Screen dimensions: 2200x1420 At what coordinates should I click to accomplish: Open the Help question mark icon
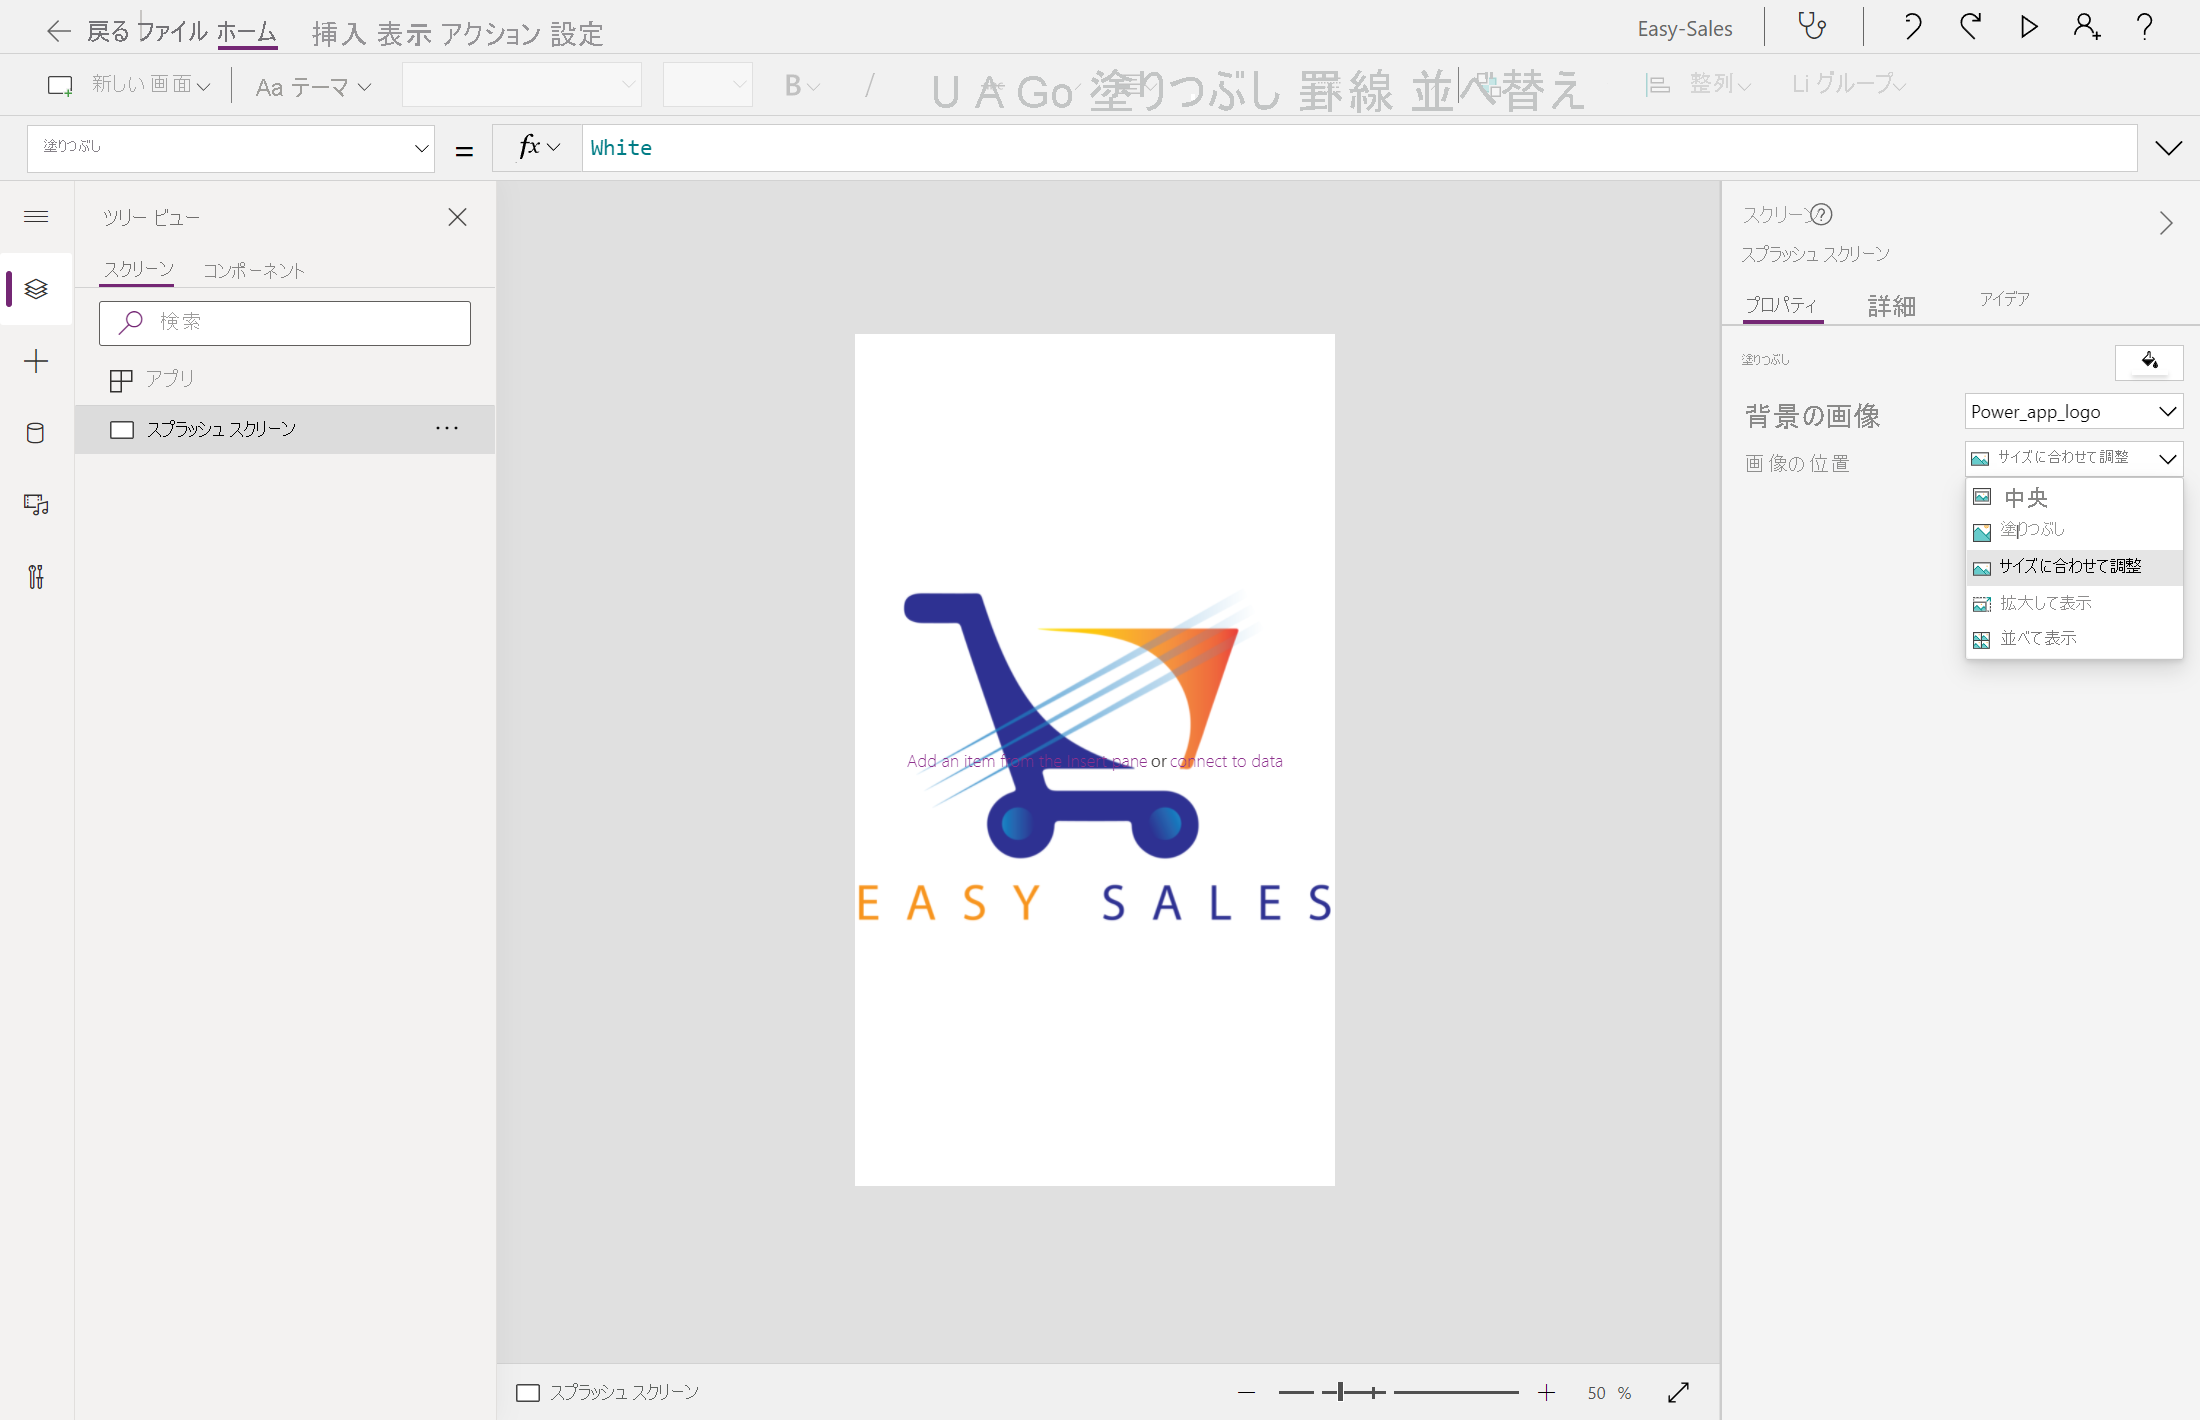[2145, 26]
